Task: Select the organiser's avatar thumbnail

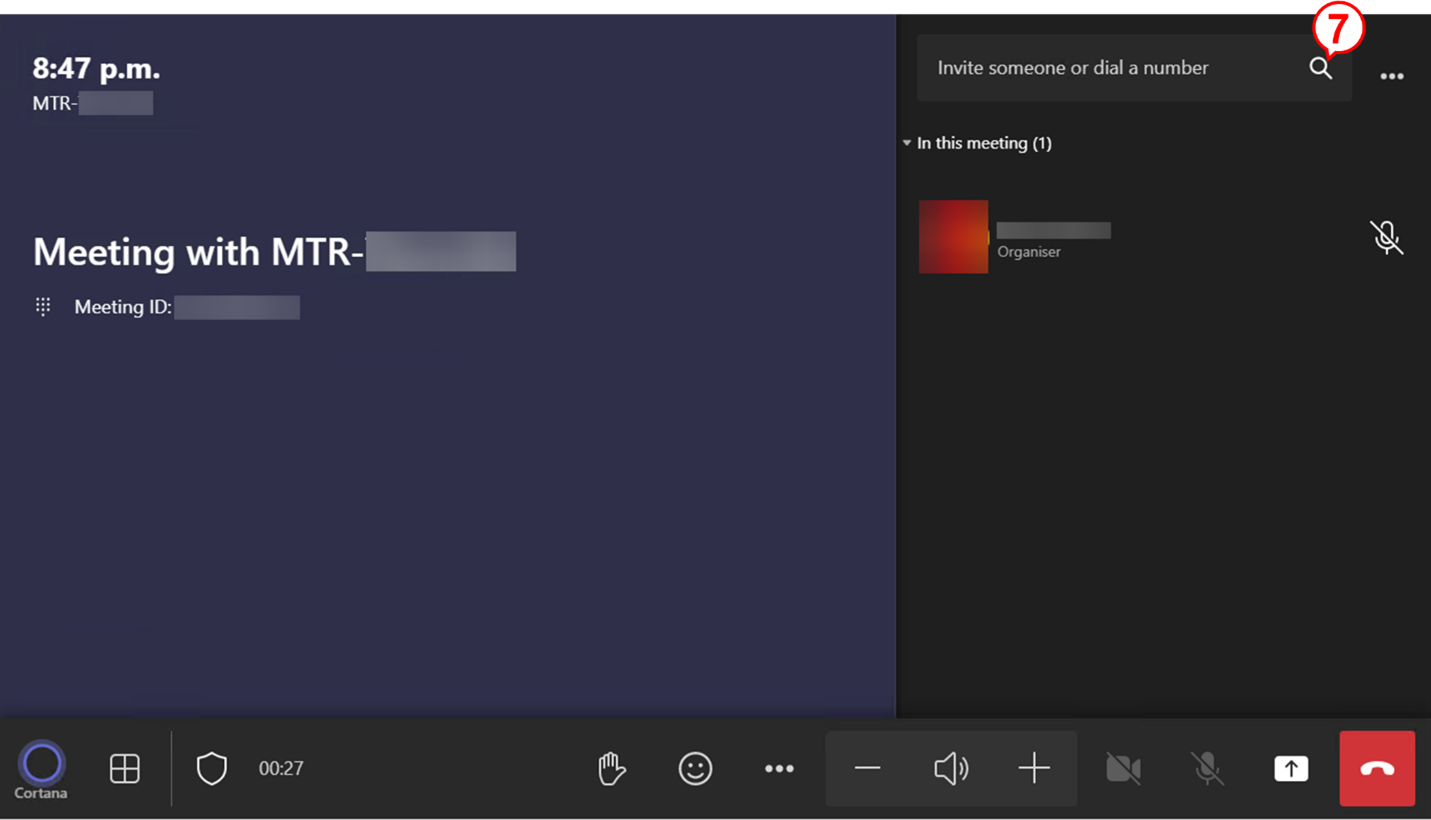Action: pyautogui.click(x=953, y=237)
